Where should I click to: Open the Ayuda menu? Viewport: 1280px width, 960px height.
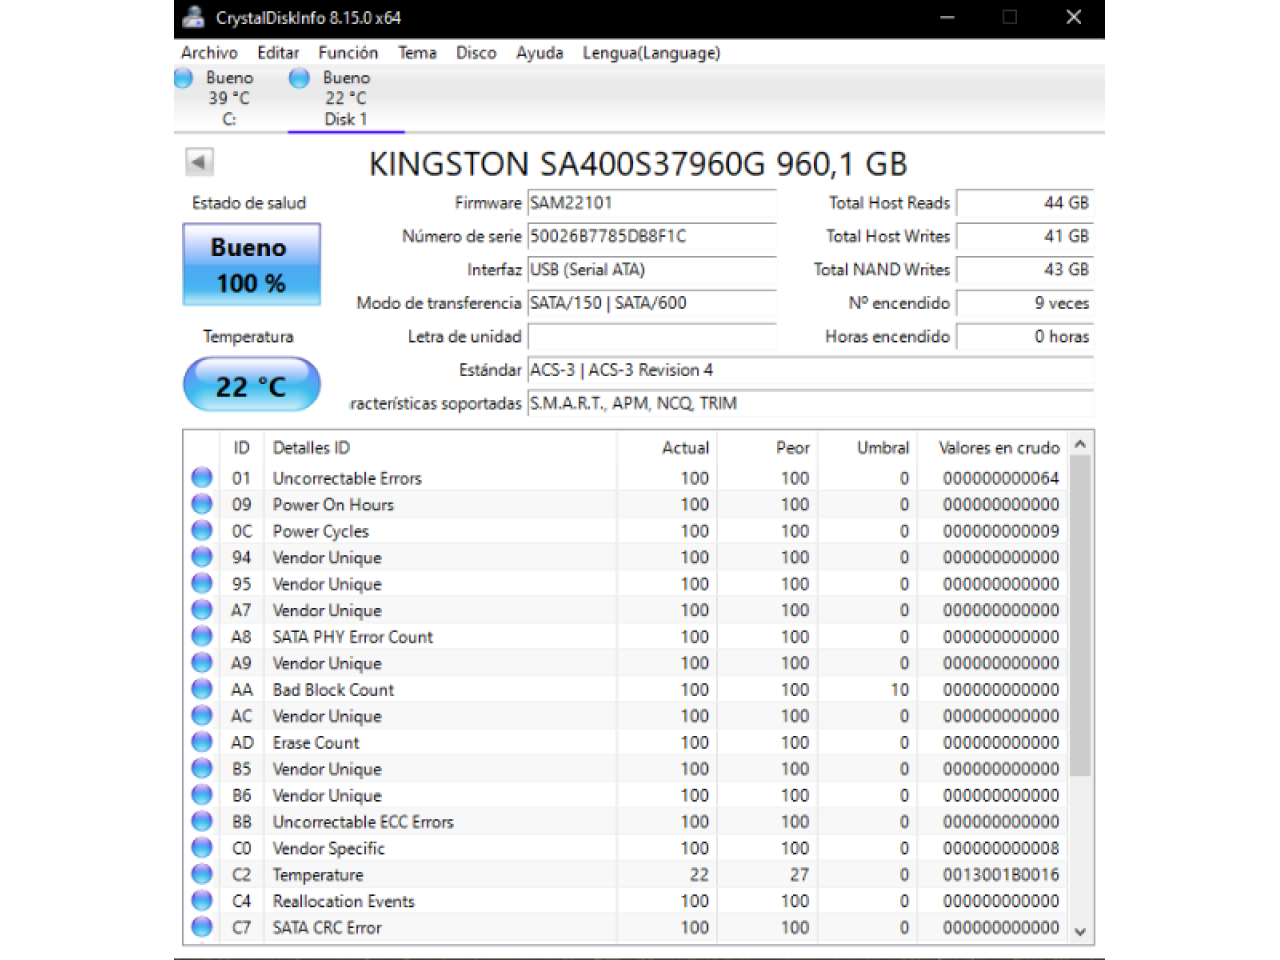pyautogui.click(x=539, y=53)
